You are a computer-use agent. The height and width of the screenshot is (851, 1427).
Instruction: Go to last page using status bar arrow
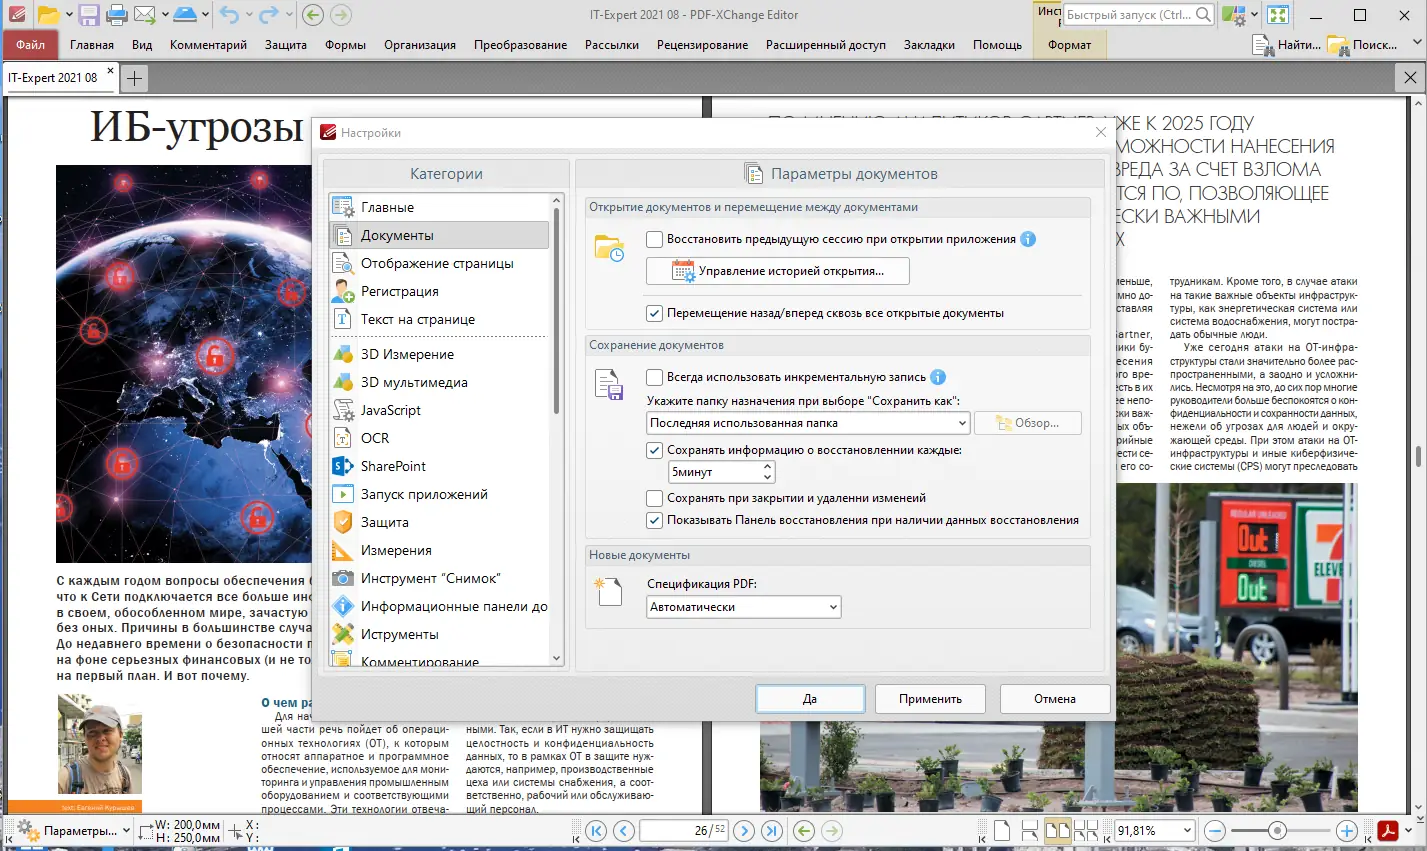(x=772, y=831)
